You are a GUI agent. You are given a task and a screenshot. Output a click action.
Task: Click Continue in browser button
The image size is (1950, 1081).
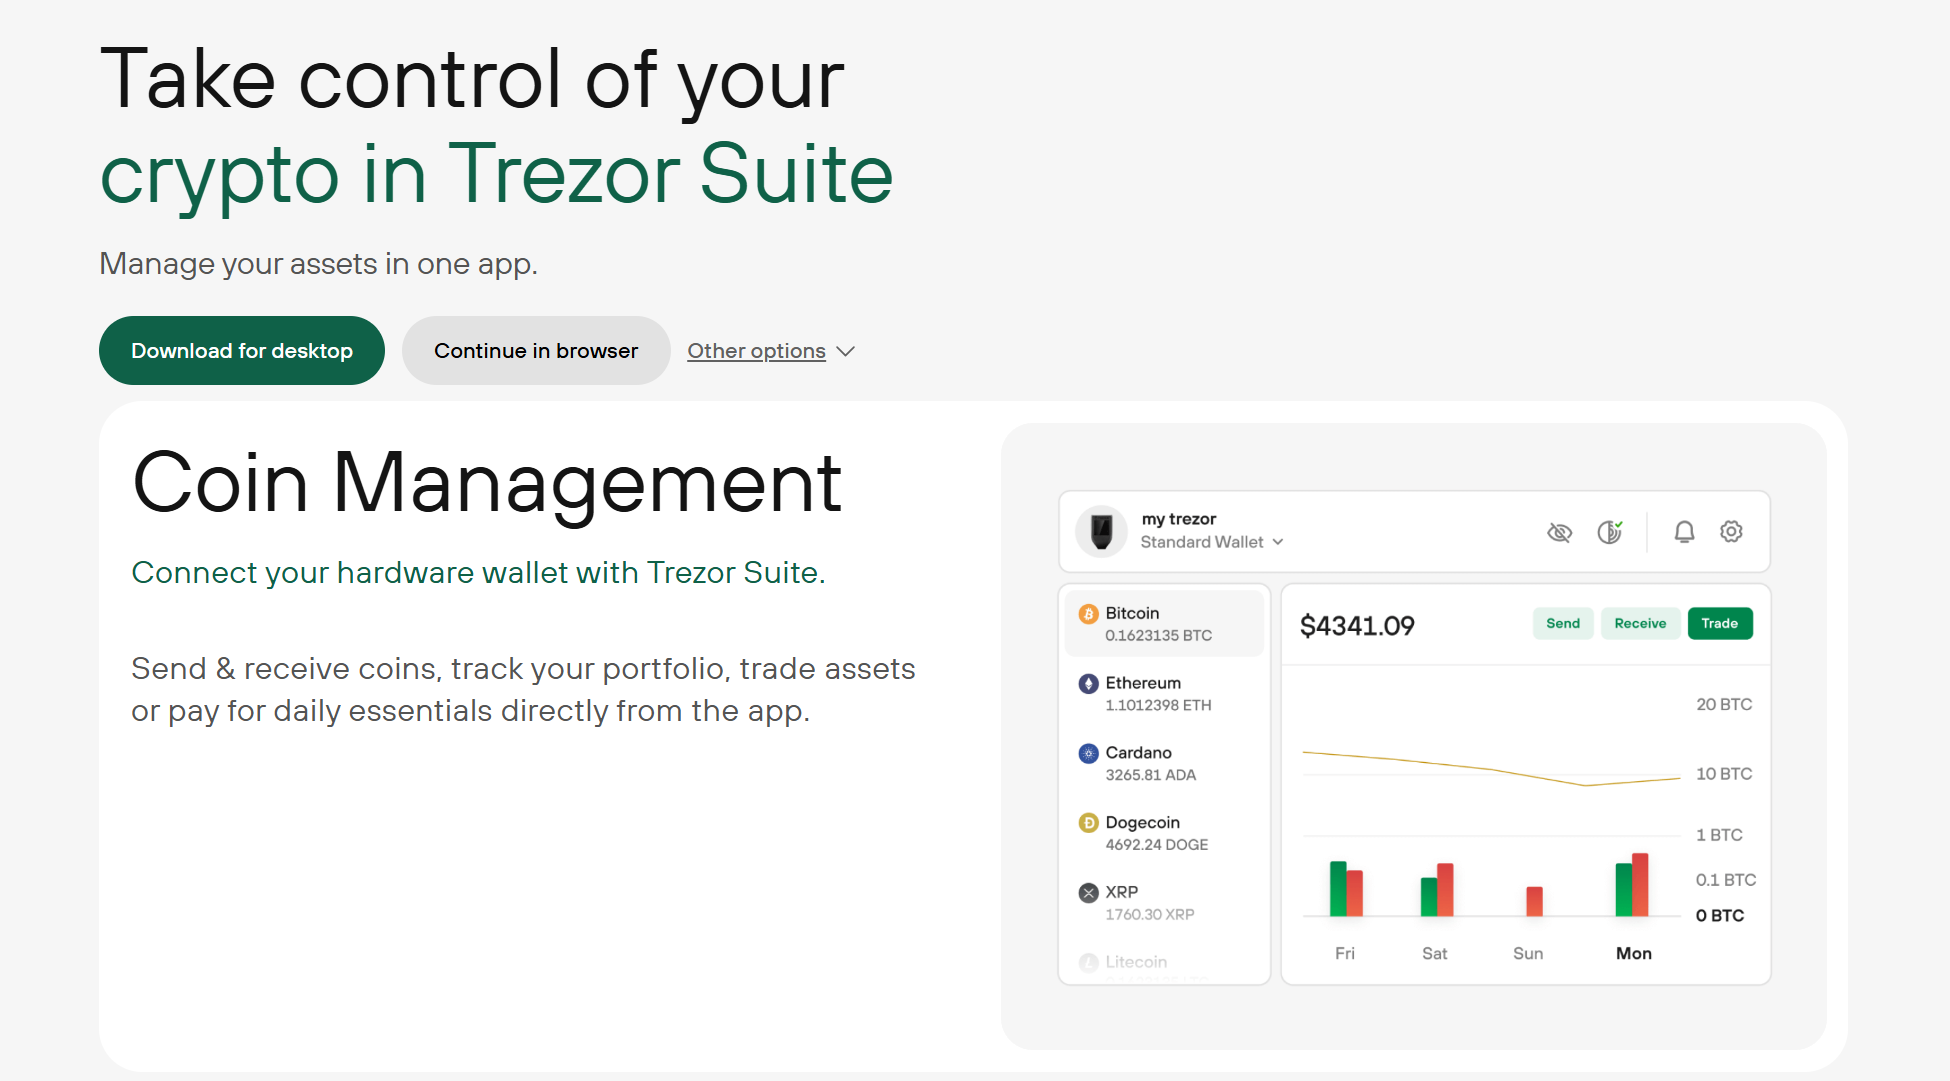pyautogui.click(x=536, y=350)
